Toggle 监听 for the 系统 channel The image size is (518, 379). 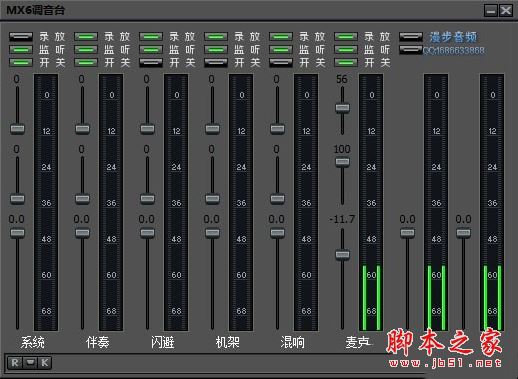(x=21, y=50)
